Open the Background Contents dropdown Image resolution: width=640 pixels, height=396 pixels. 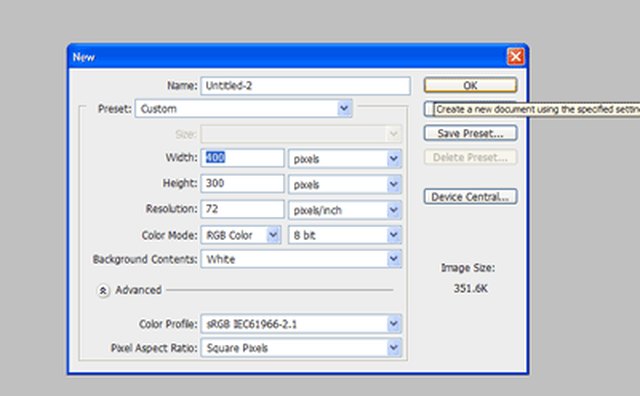[301, 259]
